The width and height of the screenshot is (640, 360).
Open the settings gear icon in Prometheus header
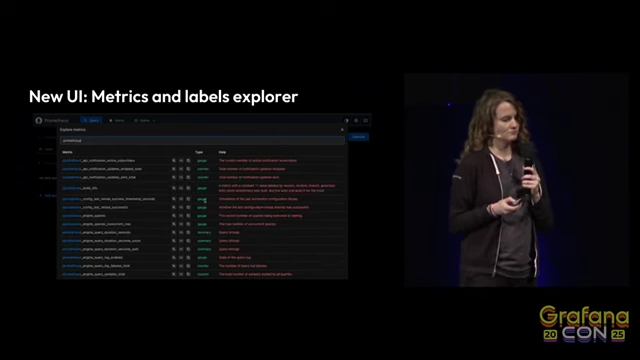(x=356, y=120)
